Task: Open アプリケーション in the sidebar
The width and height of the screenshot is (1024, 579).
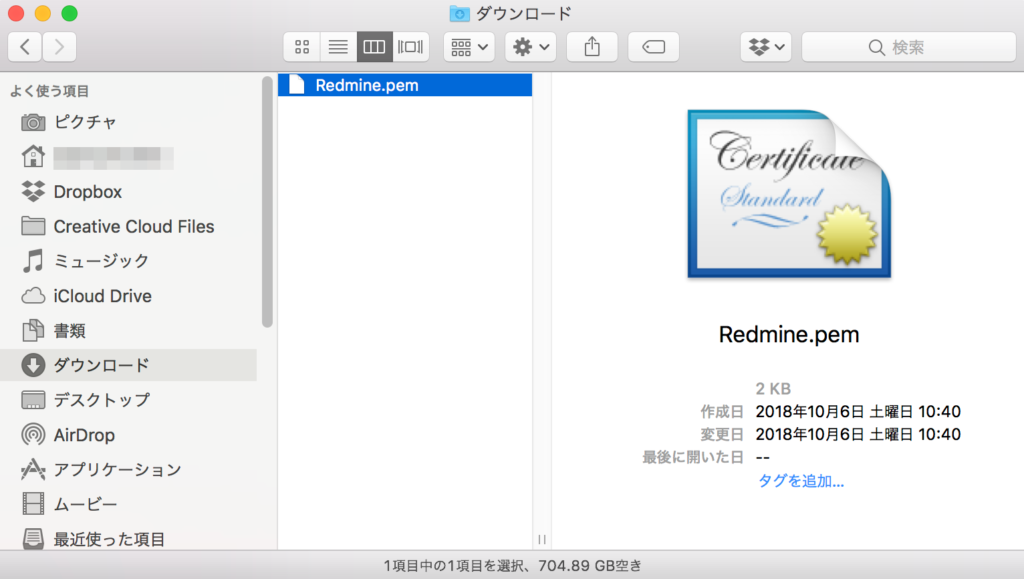Action: click(117, 469)
